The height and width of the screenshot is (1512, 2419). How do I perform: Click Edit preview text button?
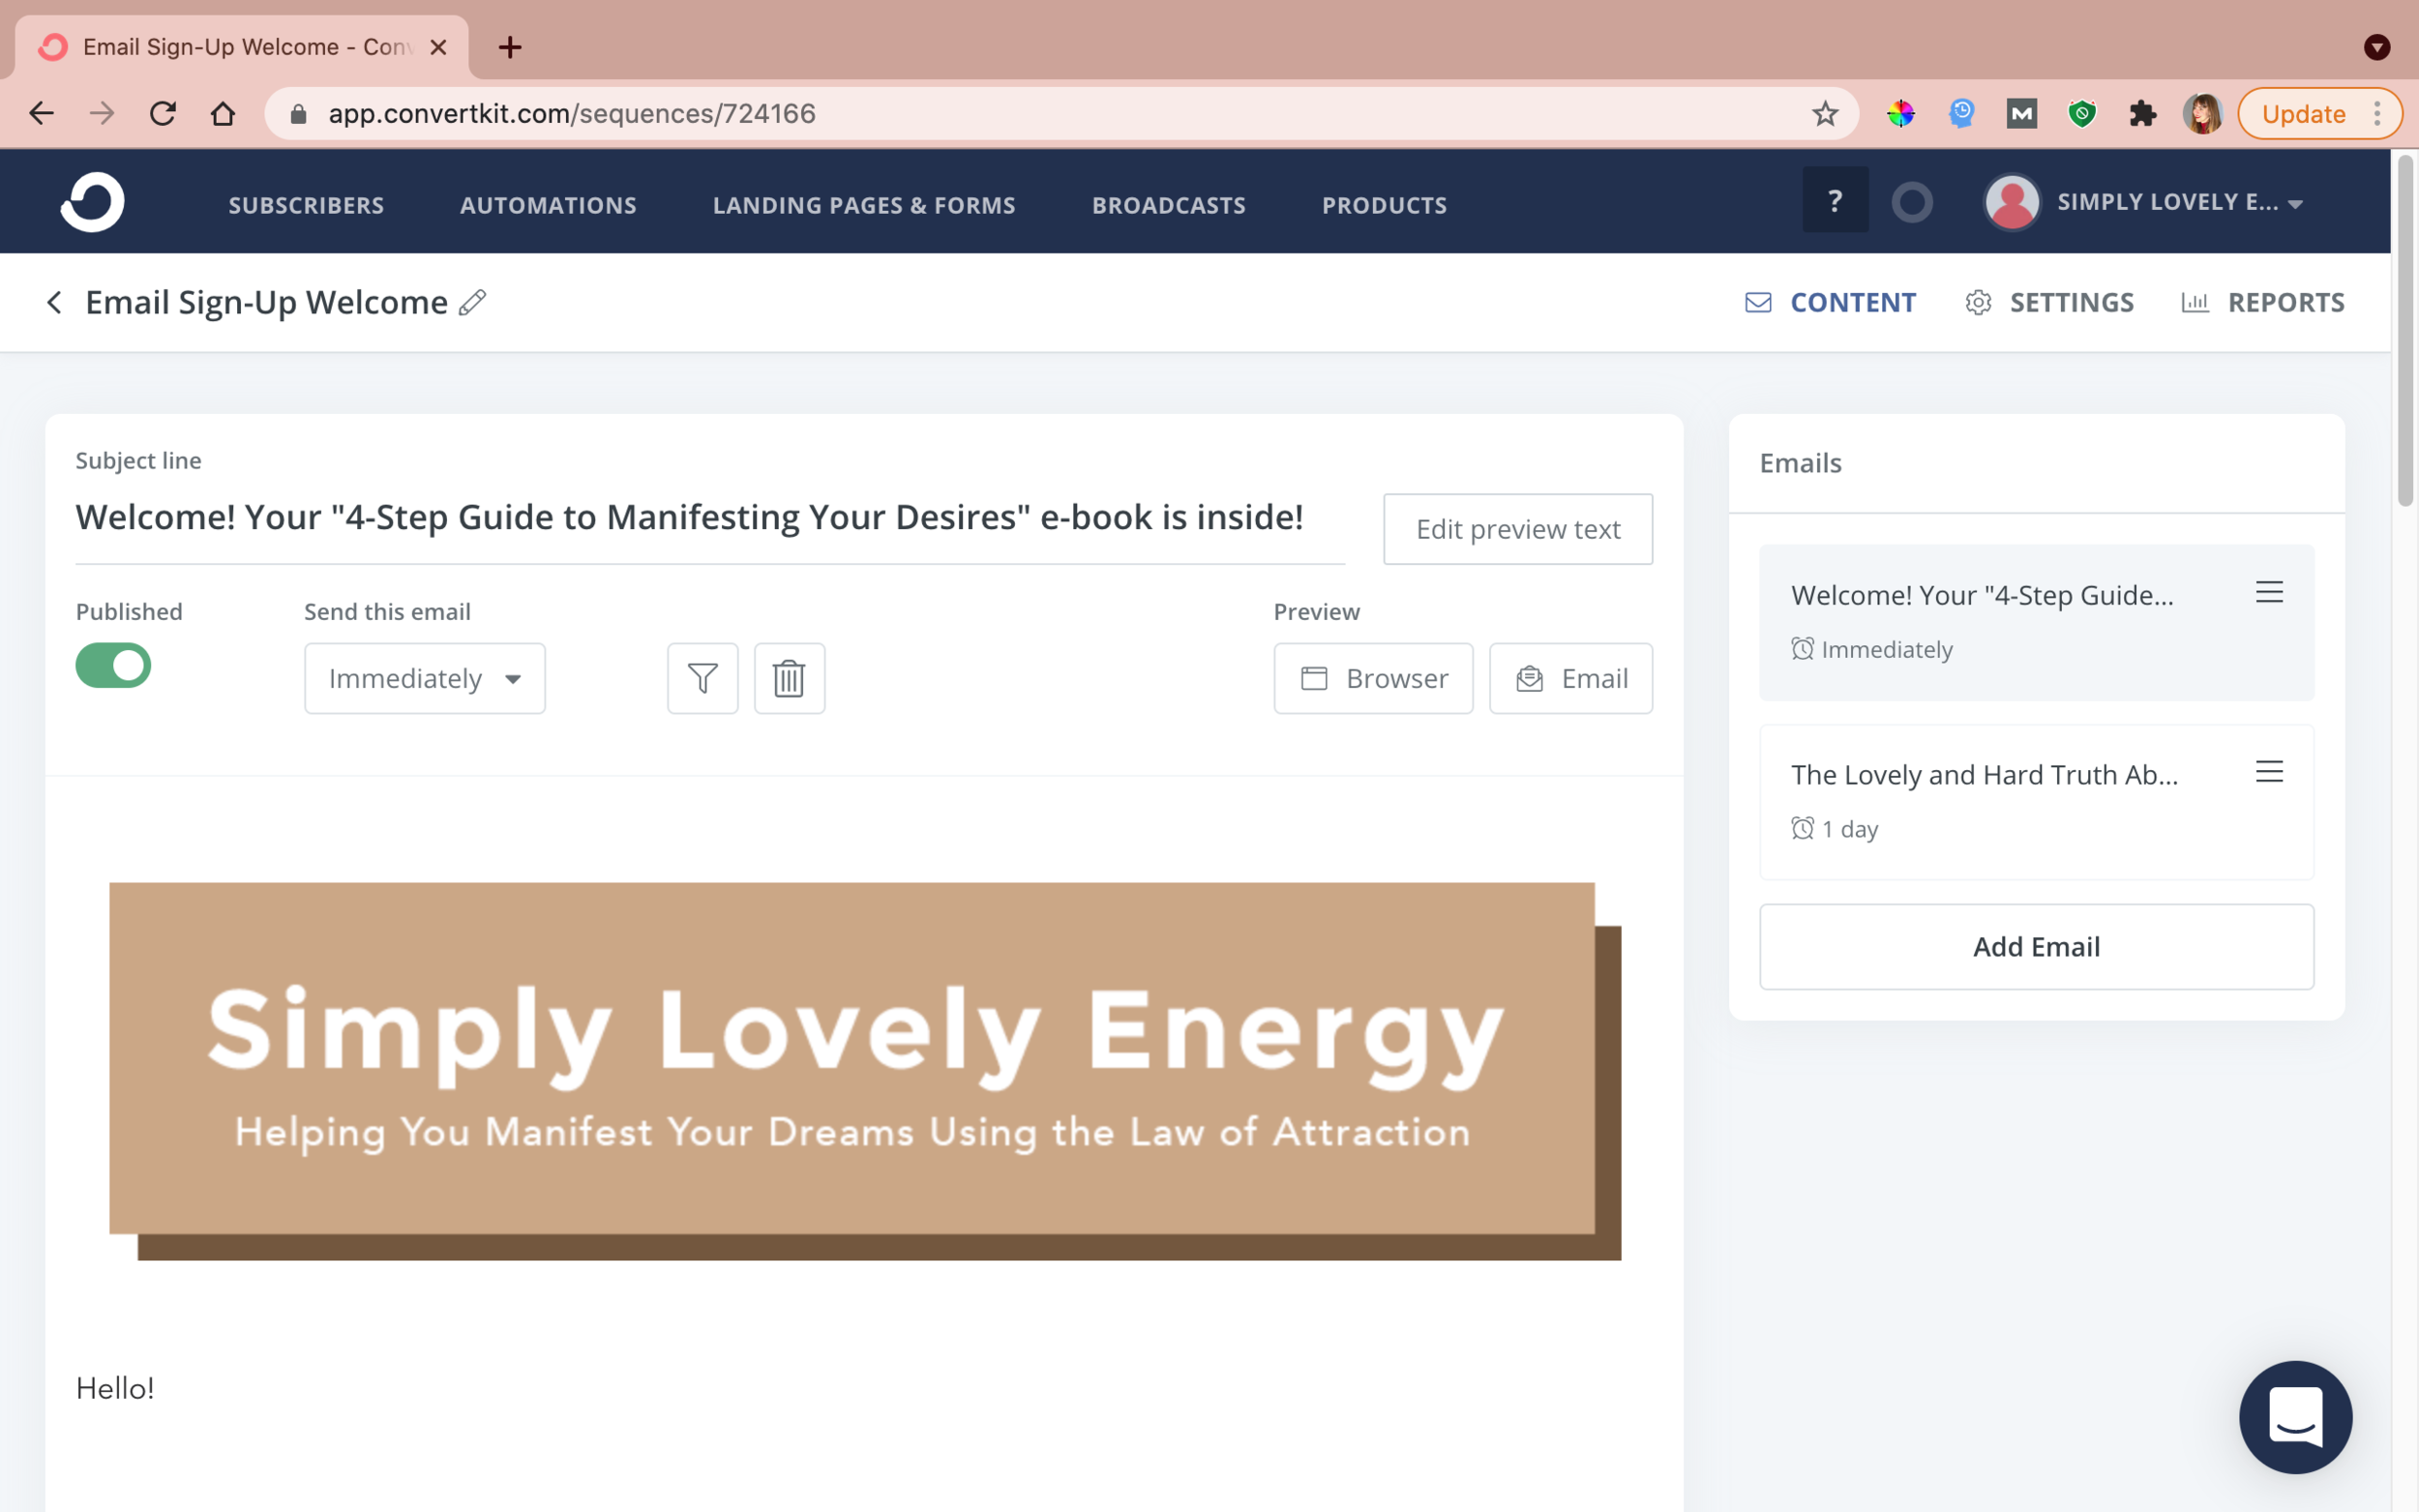pyautogui.click(x=1517, y=529)
